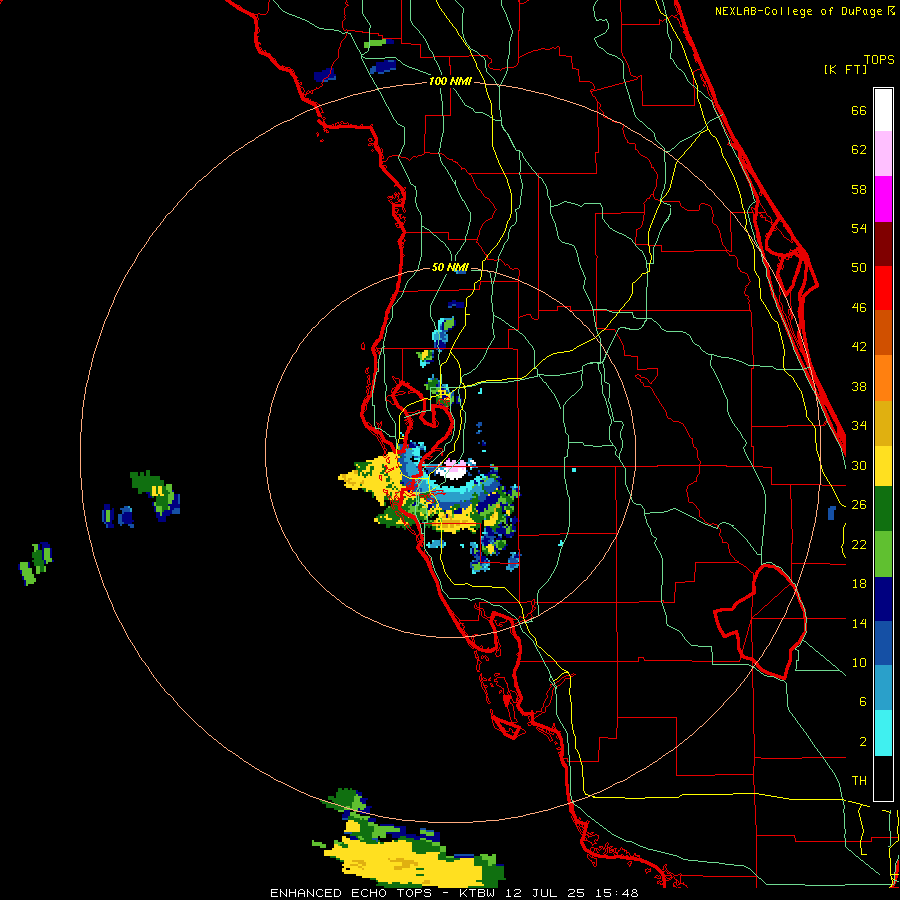Click the 22 legend value
Screen dimensions: 900x900
tap(859, 544)
